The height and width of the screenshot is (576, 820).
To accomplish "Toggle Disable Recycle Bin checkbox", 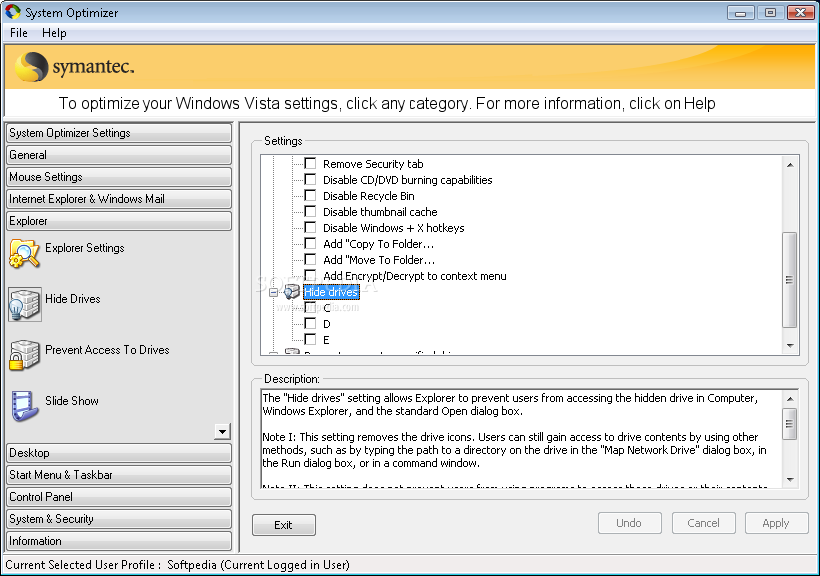I will pyautogui.click(x=310, y=195).
